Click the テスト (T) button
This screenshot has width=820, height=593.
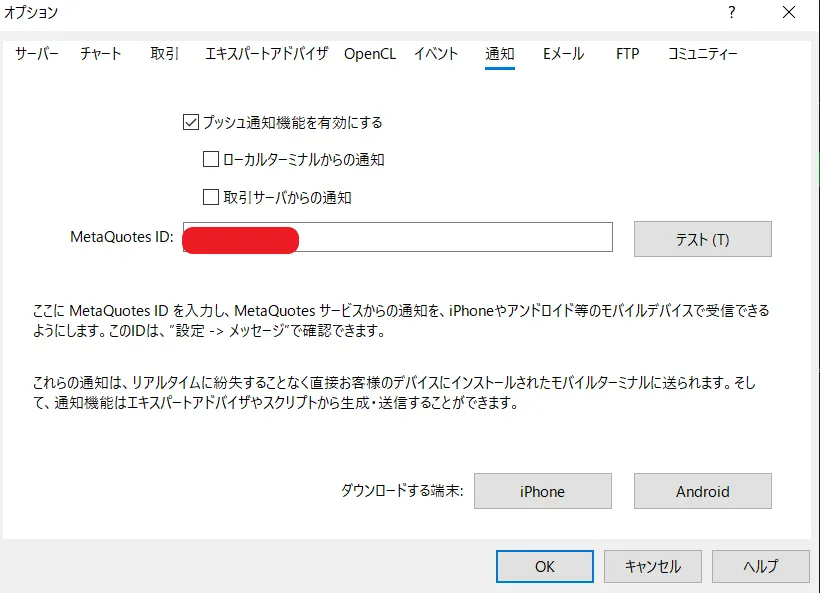point(701,238)
